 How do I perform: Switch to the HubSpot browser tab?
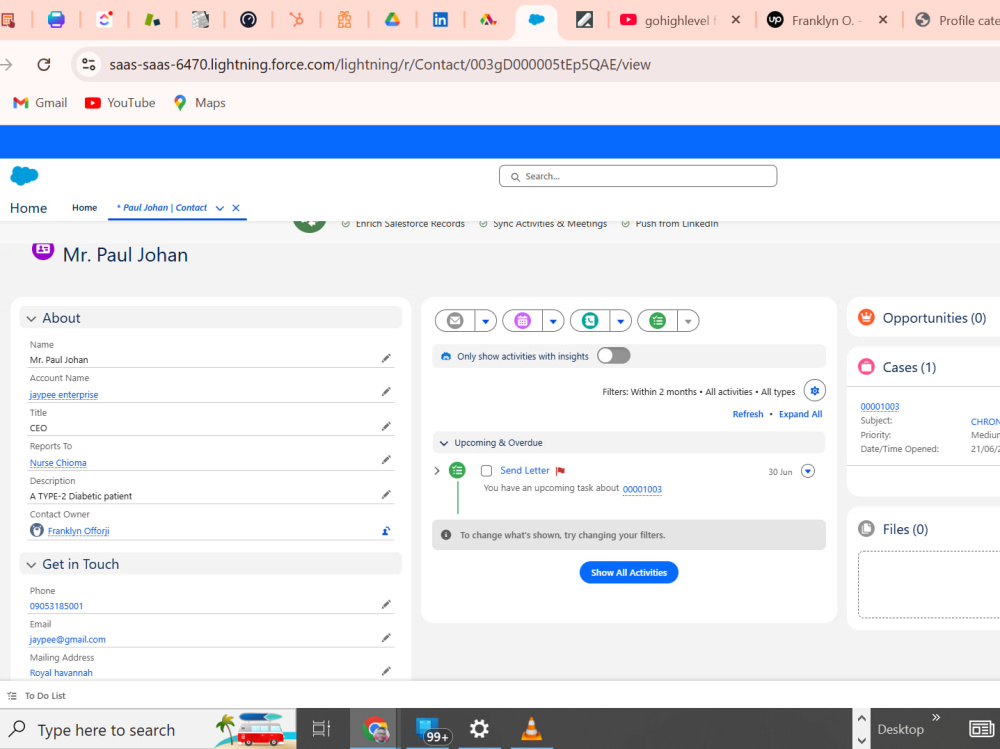(x=296, y=20)
